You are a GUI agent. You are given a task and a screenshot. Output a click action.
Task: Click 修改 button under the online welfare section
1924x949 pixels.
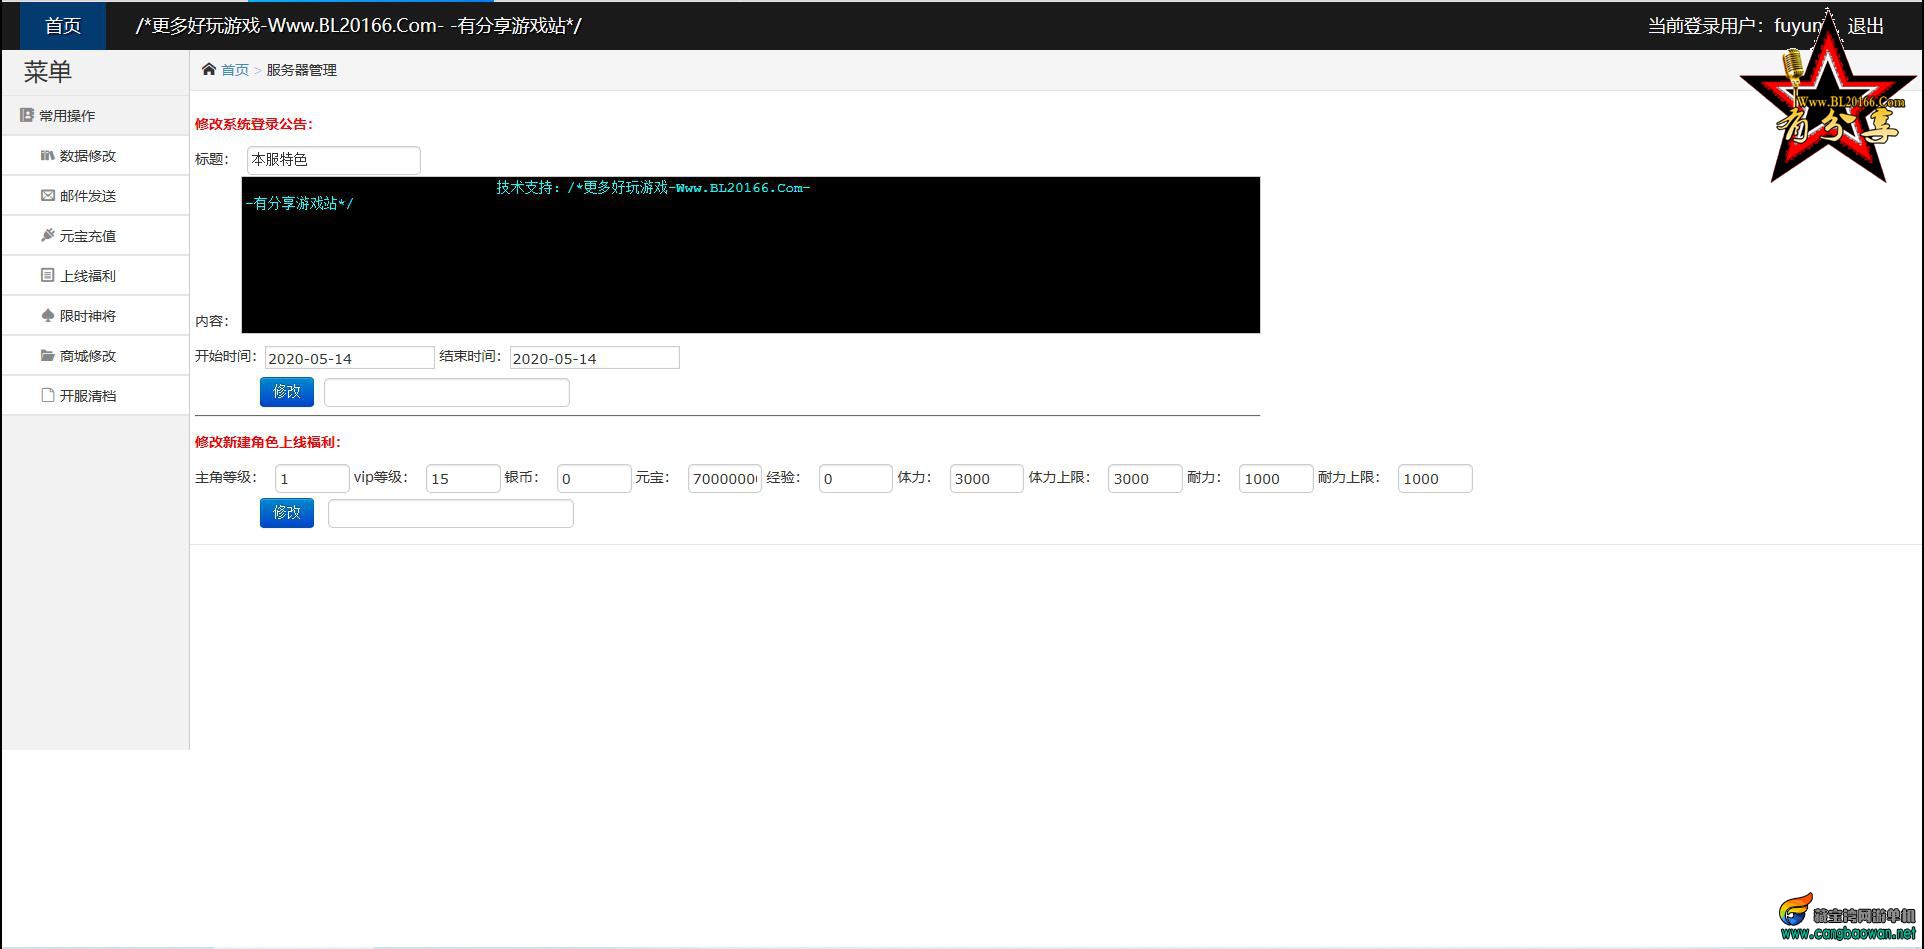click(287, 513)
